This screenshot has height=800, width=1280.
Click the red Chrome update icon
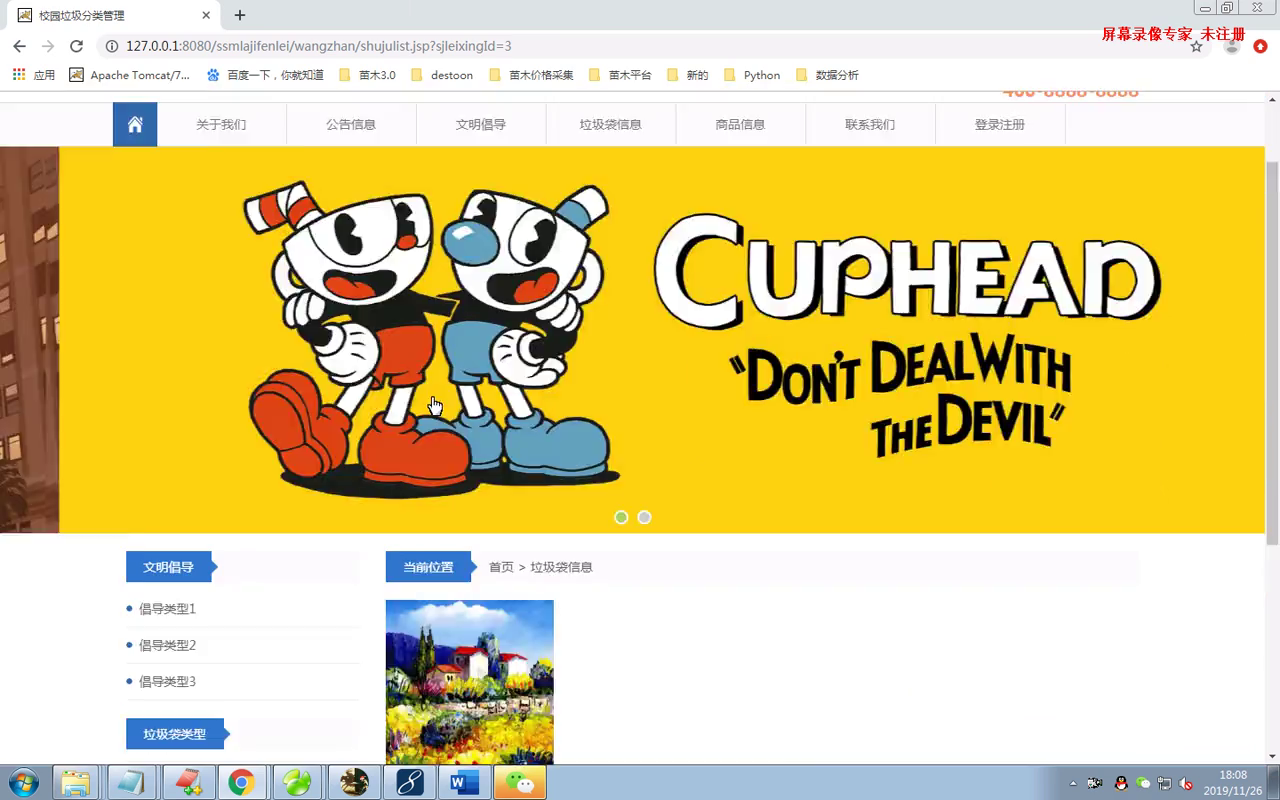(1260, 46)
